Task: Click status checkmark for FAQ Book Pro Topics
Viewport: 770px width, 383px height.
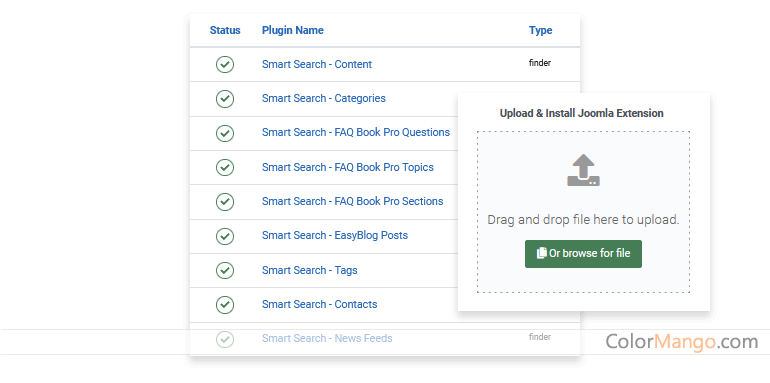Action: 225,167
